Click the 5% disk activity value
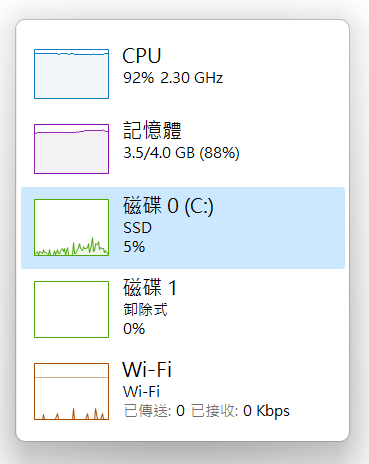 point(134,247)
